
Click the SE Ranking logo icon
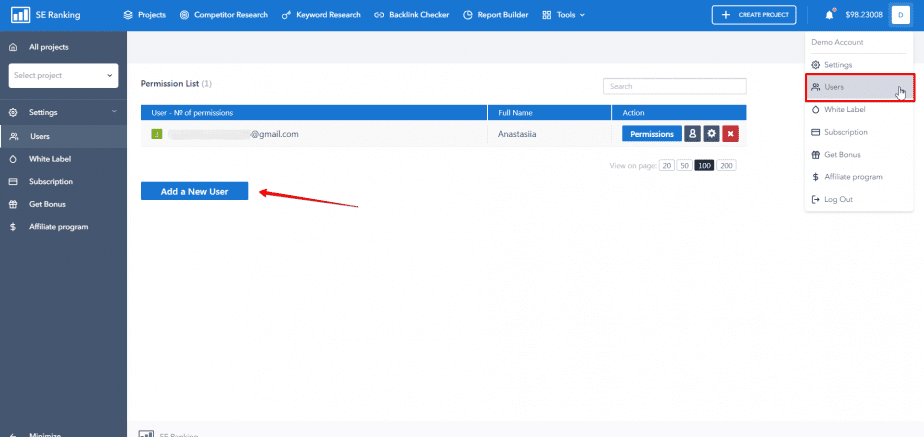coord(21,15)
